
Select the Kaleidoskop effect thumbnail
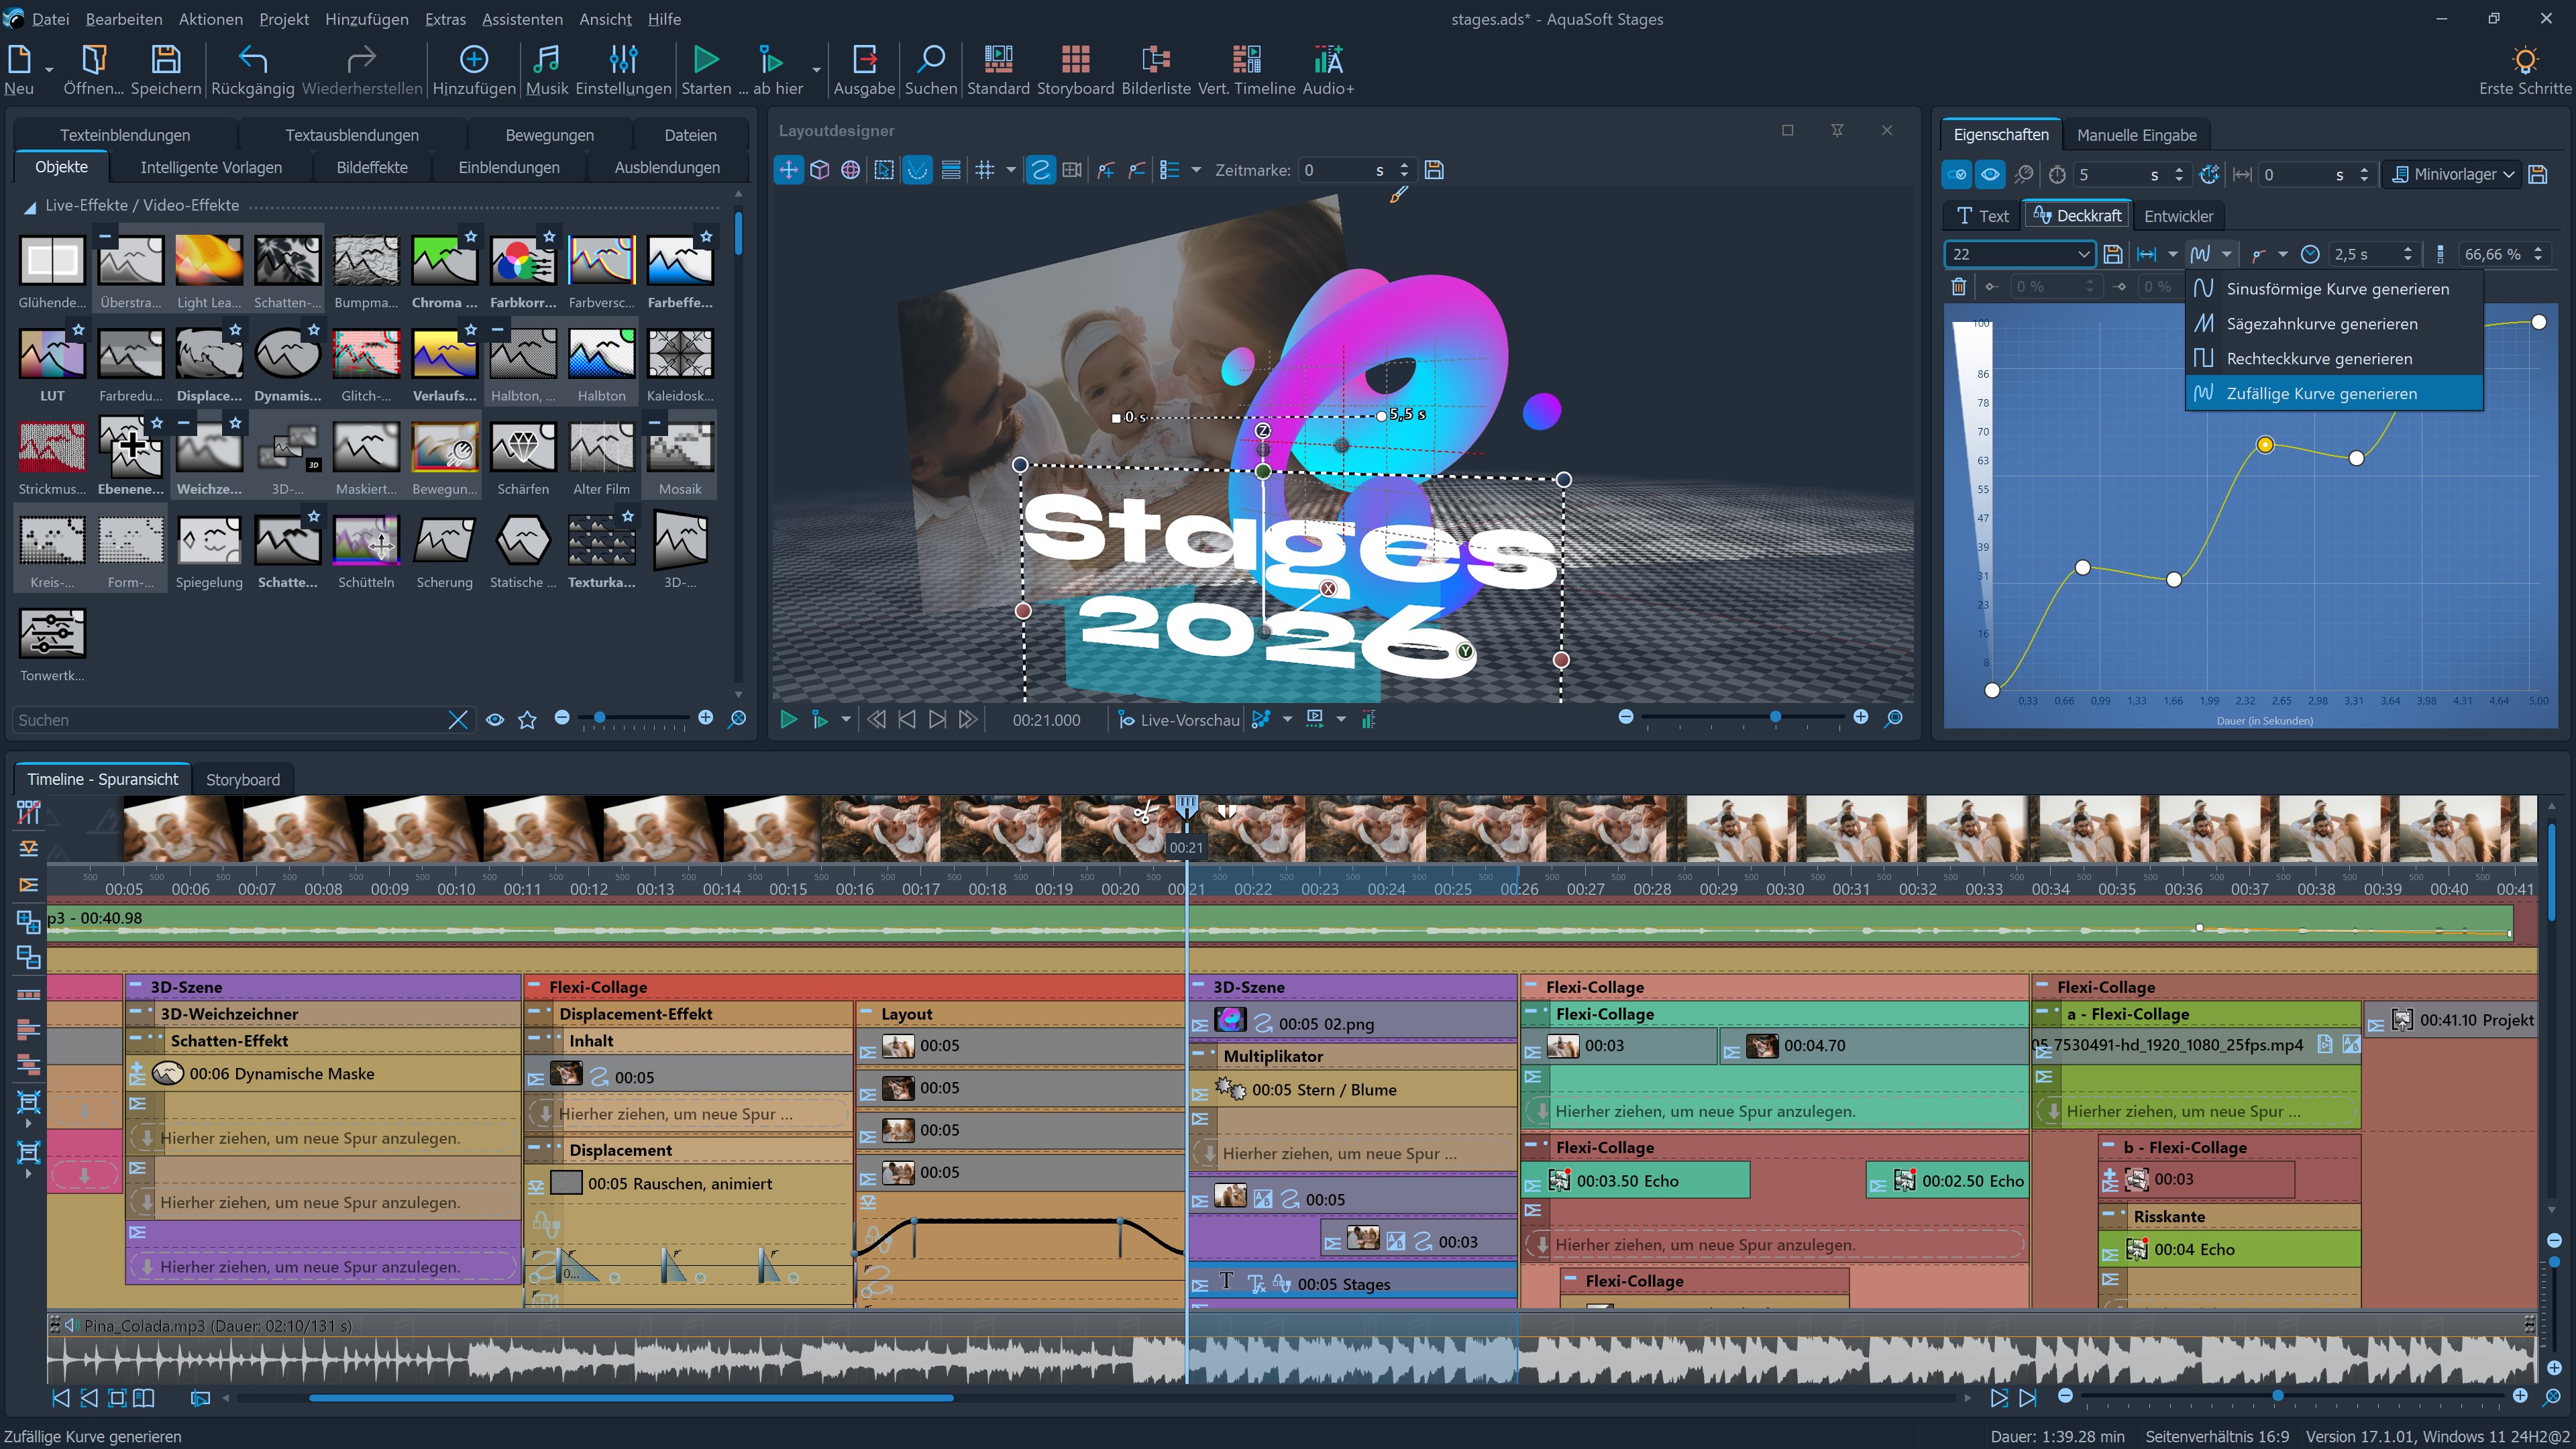(680, 355)
